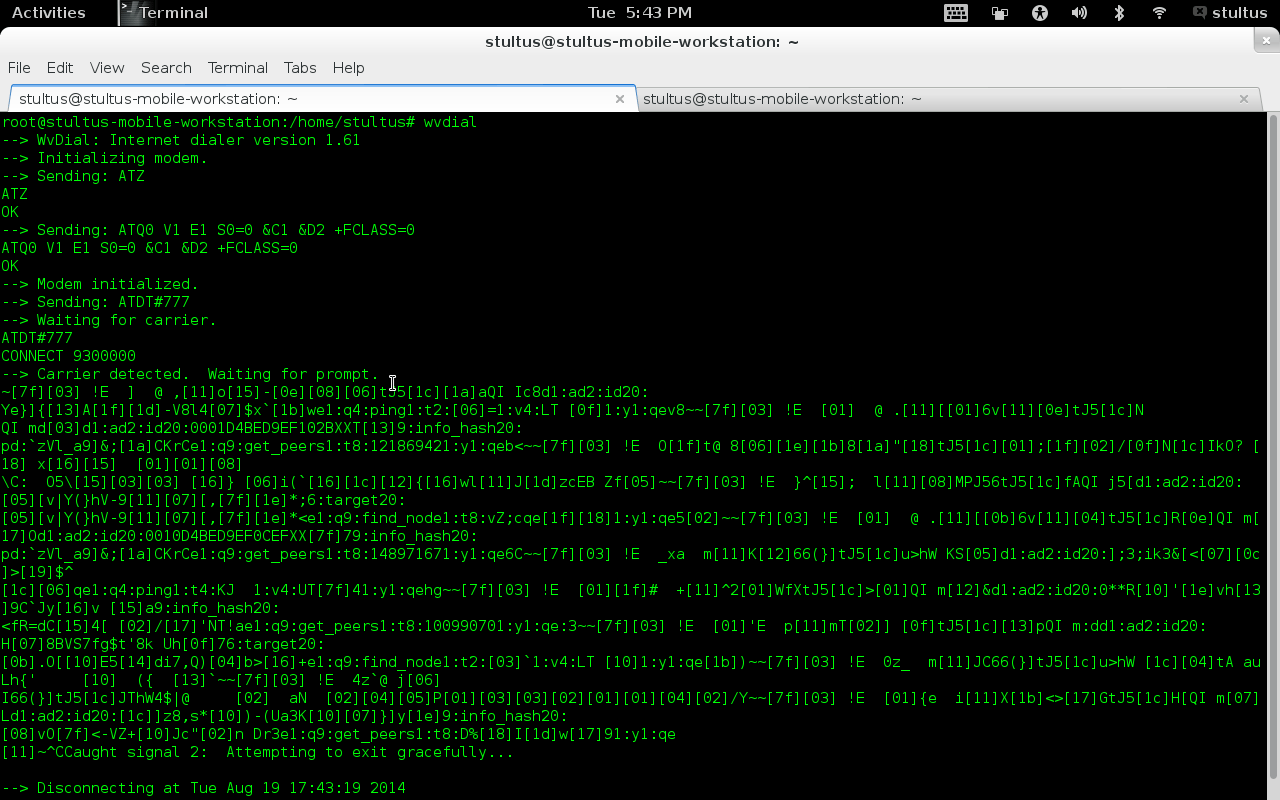Click the line 'CONNECT 9300000'
The image size is (1280, 800).
68,356
